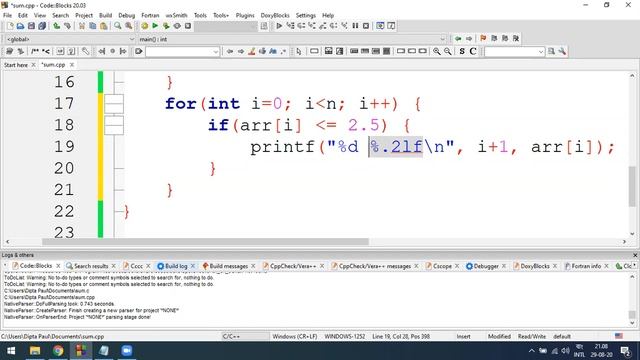The height and width of the screenshot is (360, 640).
Task: Open the Debugger log tab
Action: point(486,266)
